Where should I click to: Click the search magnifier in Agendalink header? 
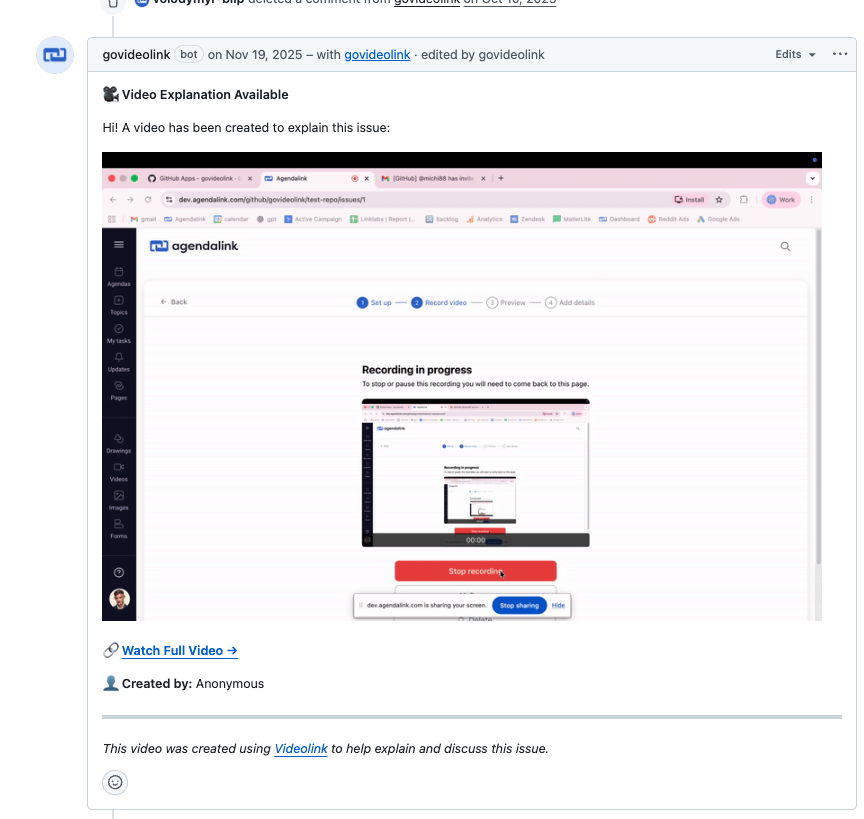coord(785,246)
